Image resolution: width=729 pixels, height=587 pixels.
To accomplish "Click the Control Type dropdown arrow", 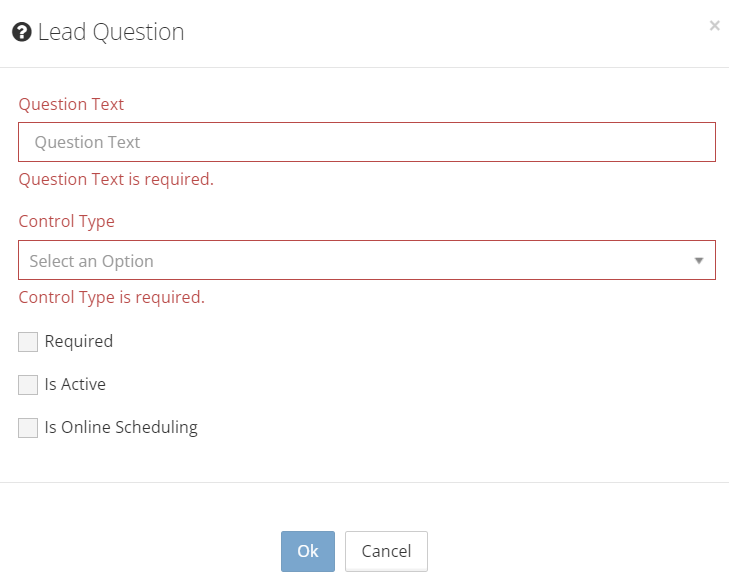I will click(x=699, y=261).
